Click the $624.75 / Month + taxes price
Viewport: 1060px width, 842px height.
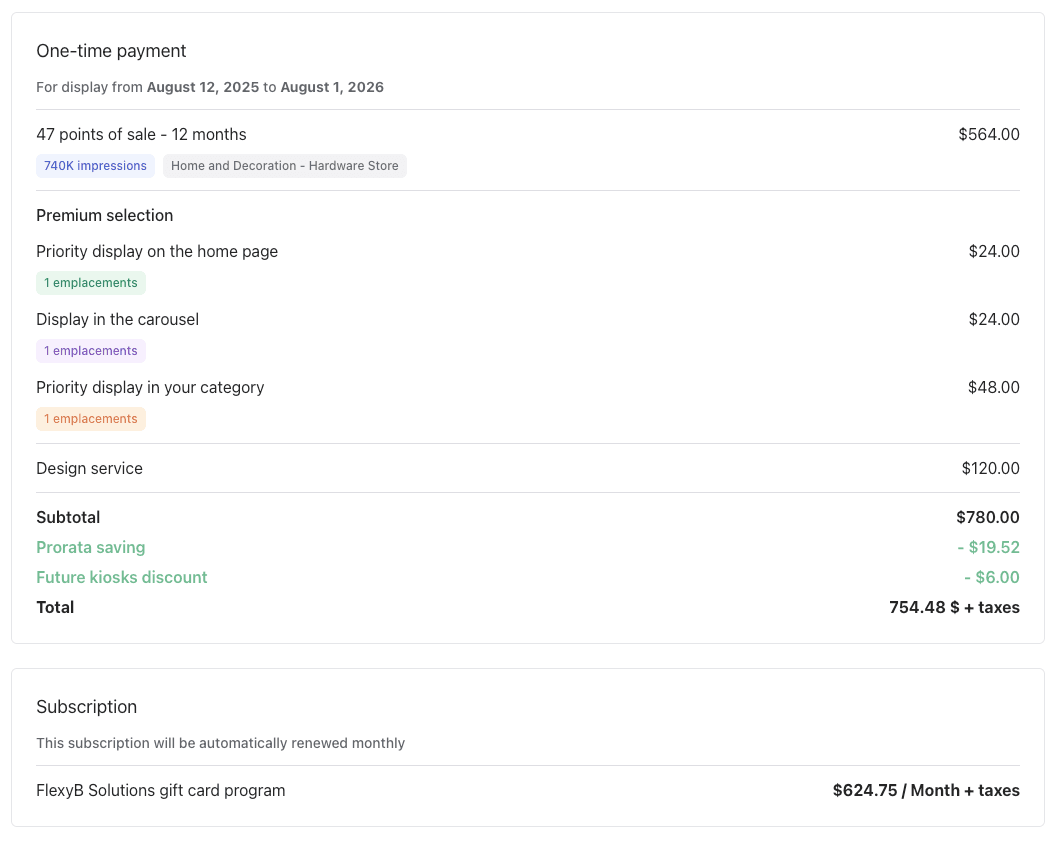925,790
